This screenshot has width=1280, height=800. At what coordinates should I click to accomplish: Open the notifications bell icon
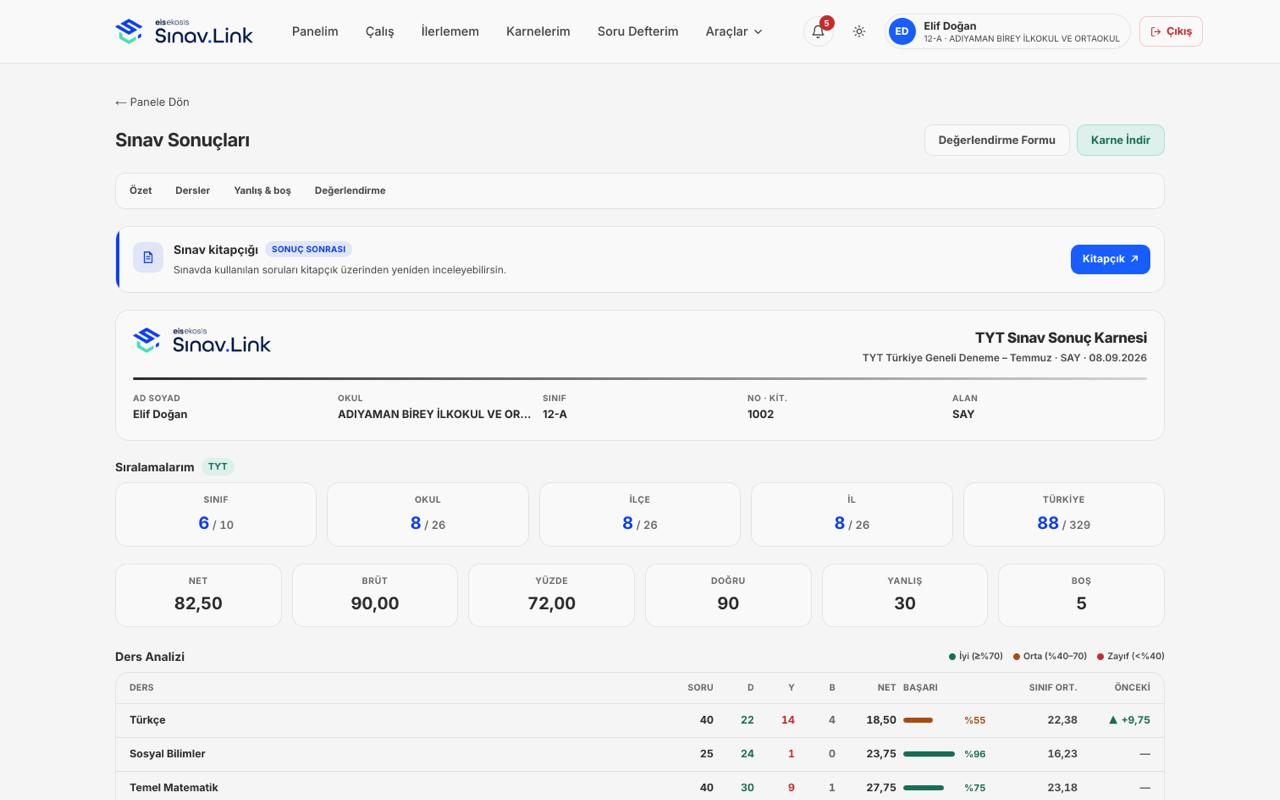coord(818,31)
